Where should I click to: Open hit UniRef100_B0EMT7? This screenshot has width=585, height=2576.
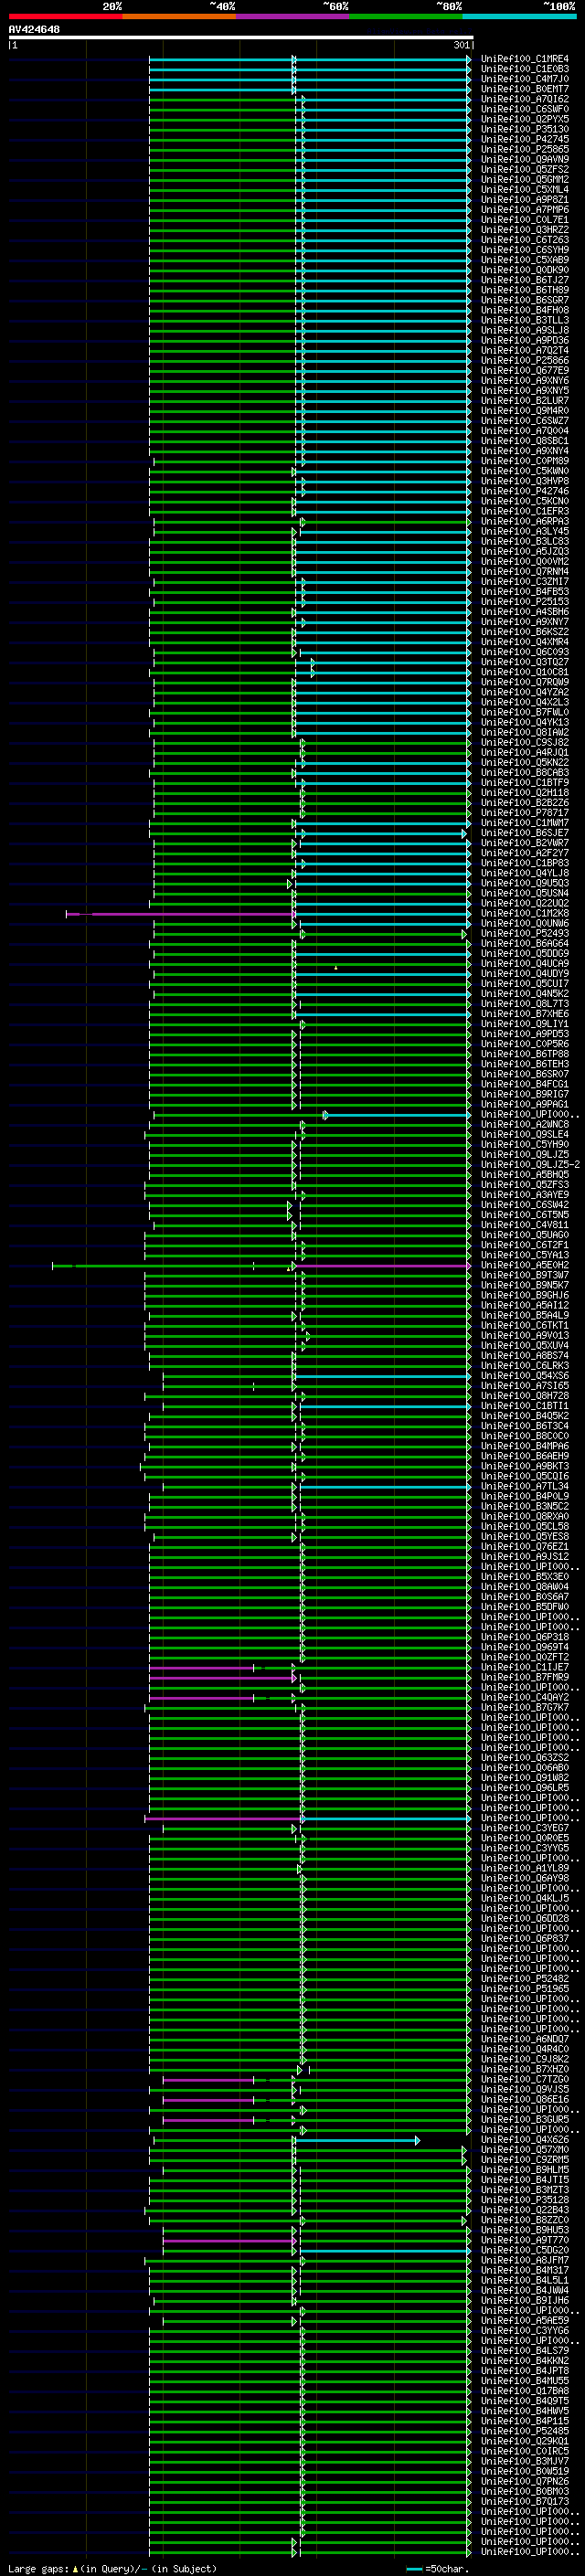click(x=525, y=89)
